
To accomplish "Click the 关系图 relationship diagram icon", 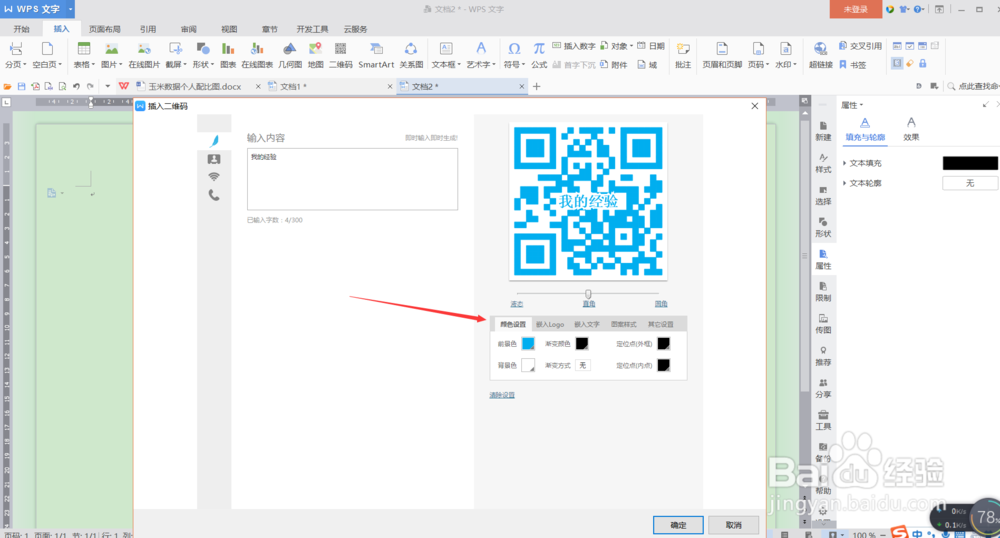I will (411, 55).
